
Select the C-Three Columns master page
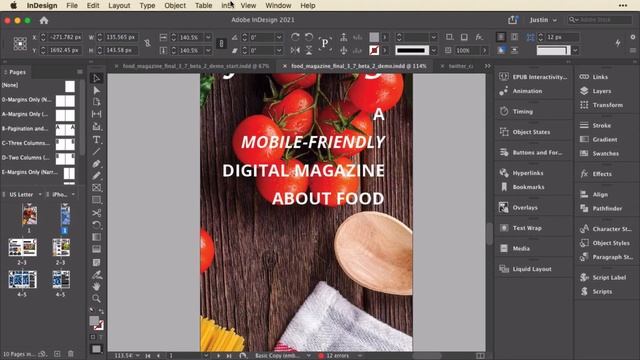click(38, 143)
